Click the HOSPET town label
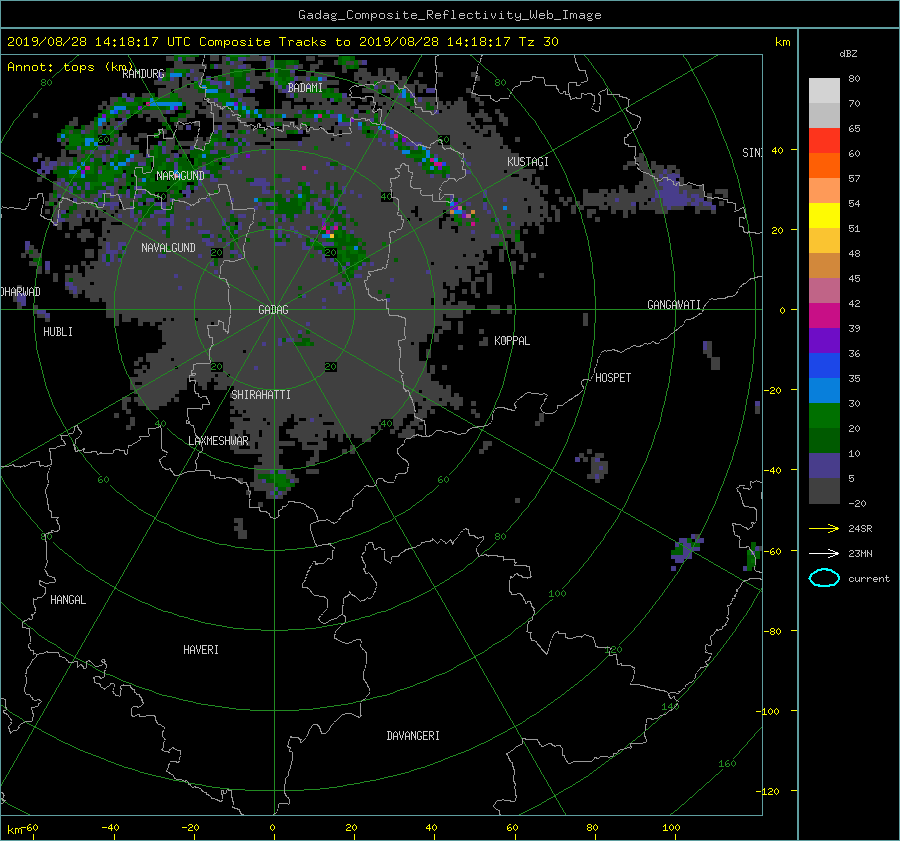 [613, 377]
